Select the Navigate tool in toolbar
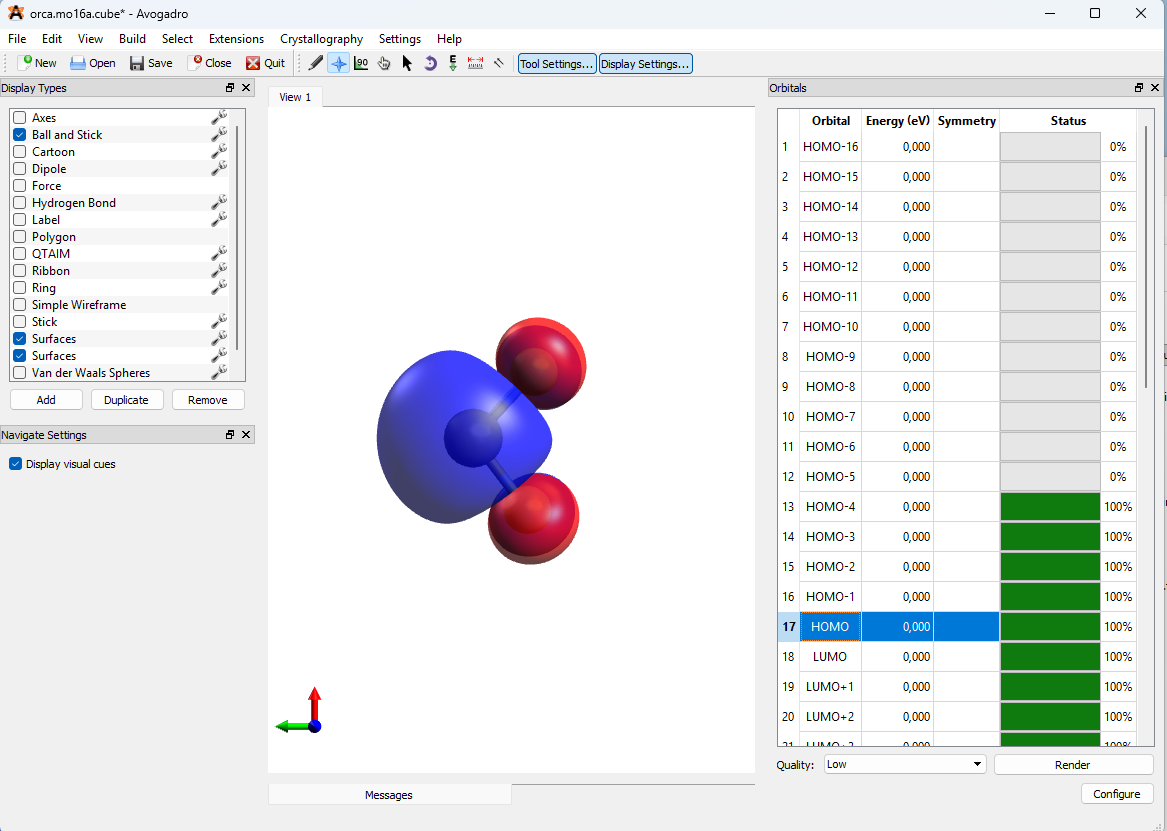The width and height of the screenshot is (1167, 831). tap(339, 63)
